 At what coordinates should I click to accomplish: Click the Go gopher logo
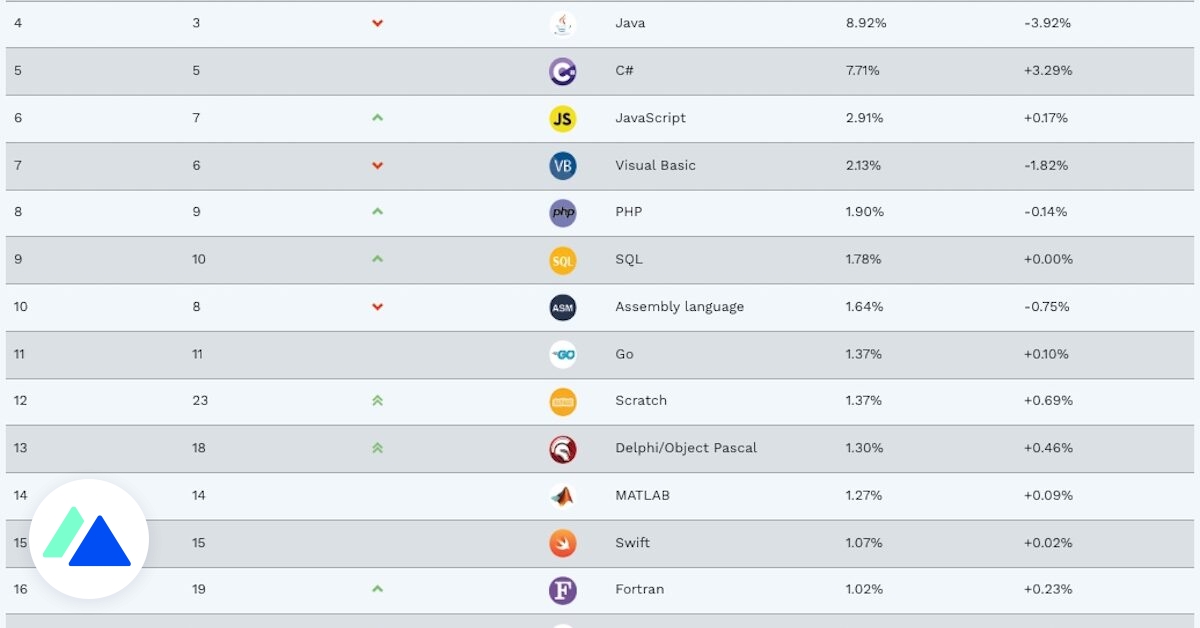563,354
